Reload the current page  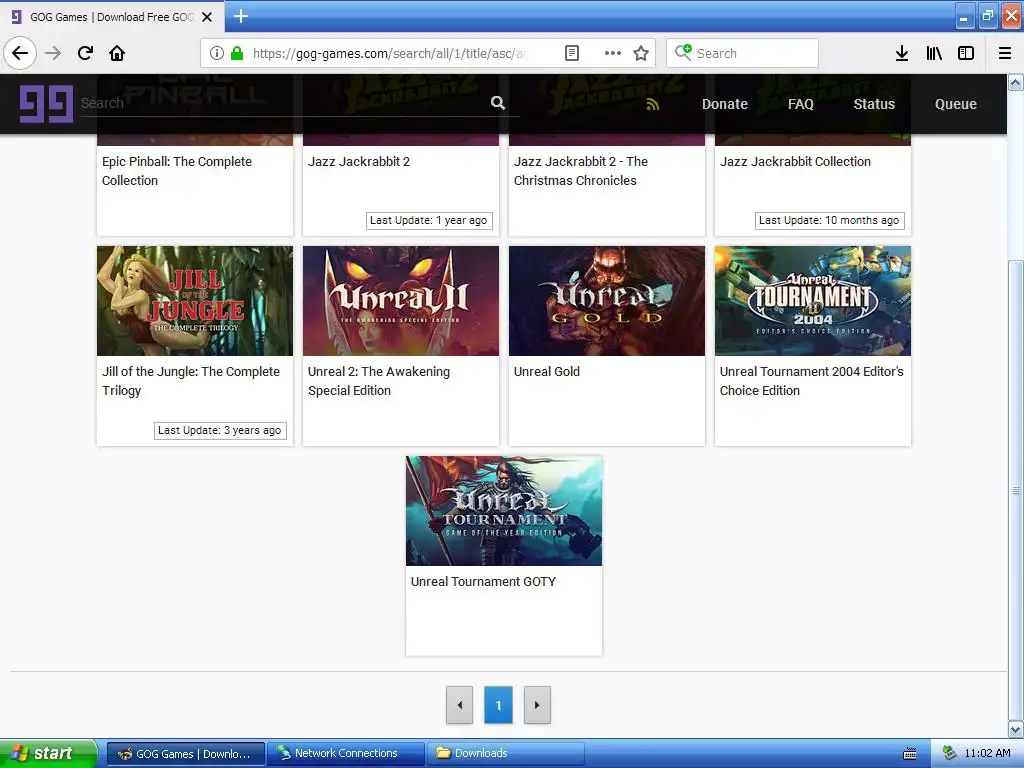[x=85, y=53]
